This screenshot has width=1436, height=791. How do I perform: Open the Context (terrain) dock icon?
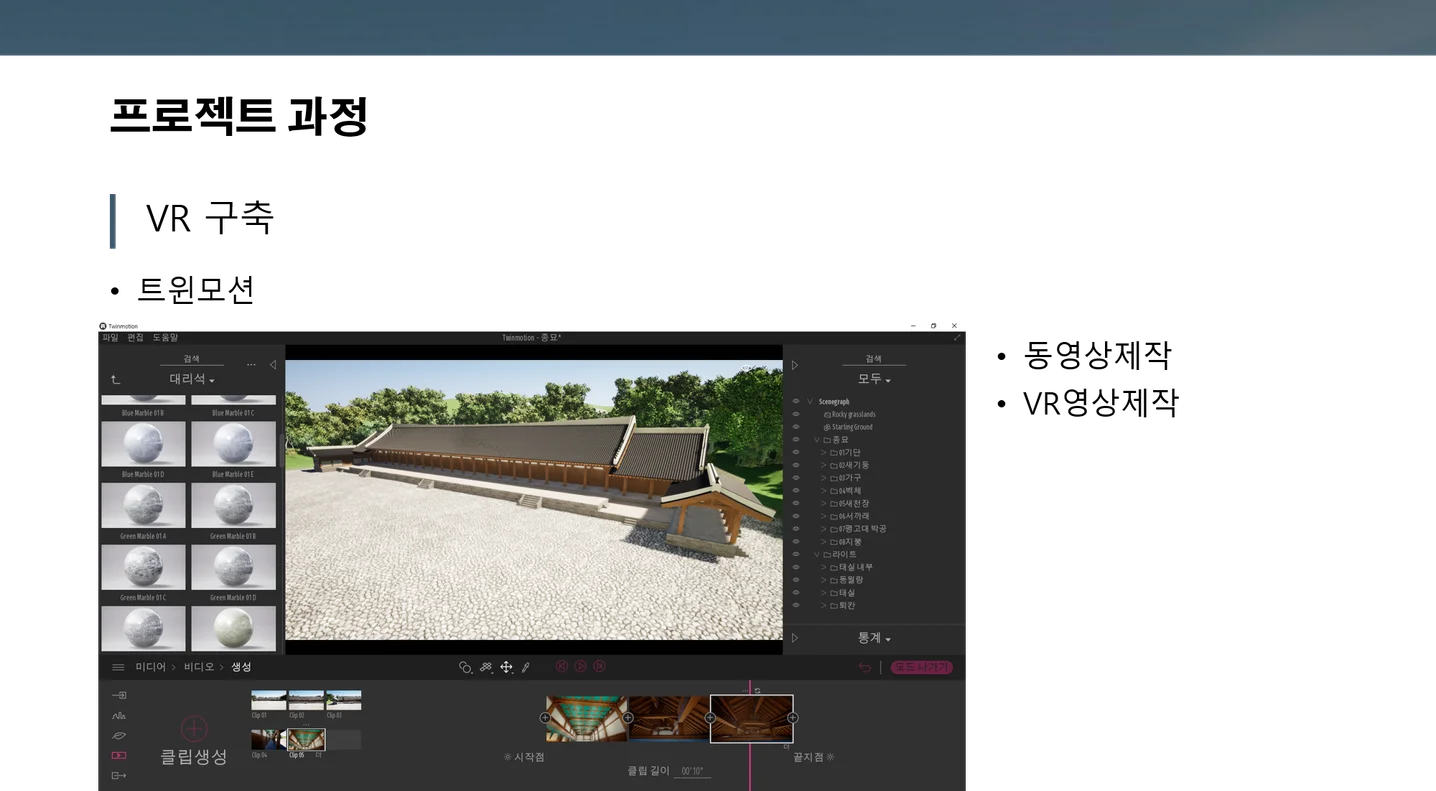pos(119,716)
